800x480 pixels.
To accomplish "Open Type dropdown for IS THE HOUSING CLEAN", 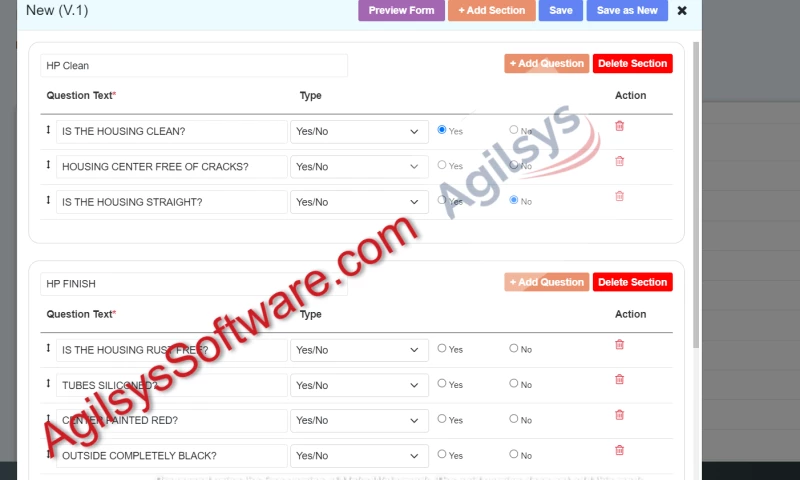I will click(359, 132).
